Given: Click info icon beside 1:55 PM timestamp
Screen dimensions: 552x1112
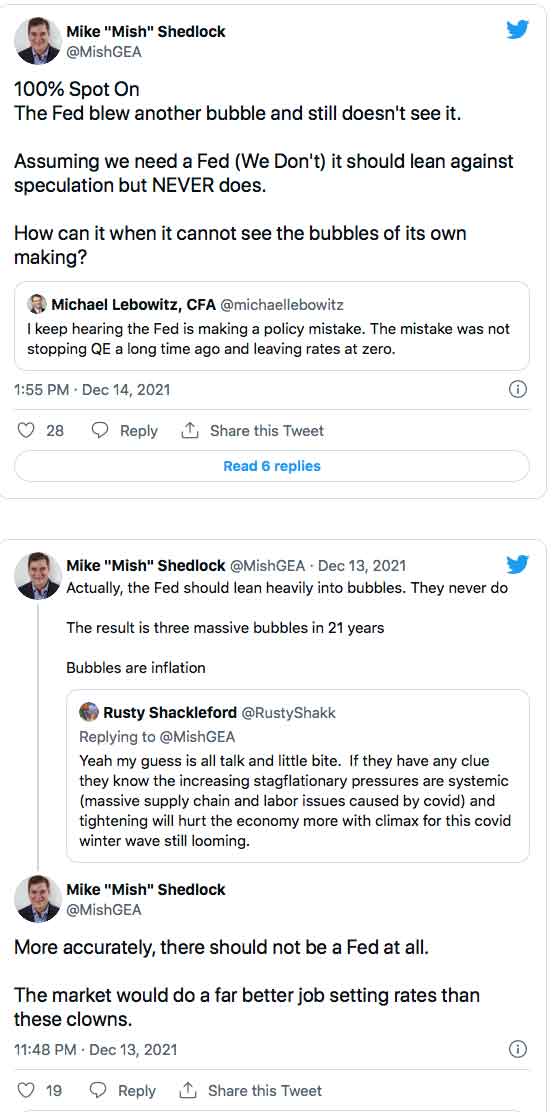Looking at the screenshot, I should click(x=519, y=389).
